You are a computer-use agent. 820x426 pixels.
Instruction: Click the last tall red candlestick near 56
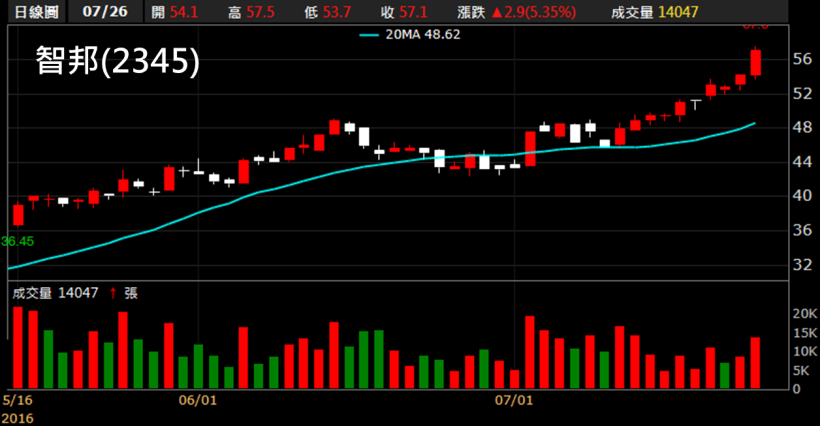click(756, 63)
